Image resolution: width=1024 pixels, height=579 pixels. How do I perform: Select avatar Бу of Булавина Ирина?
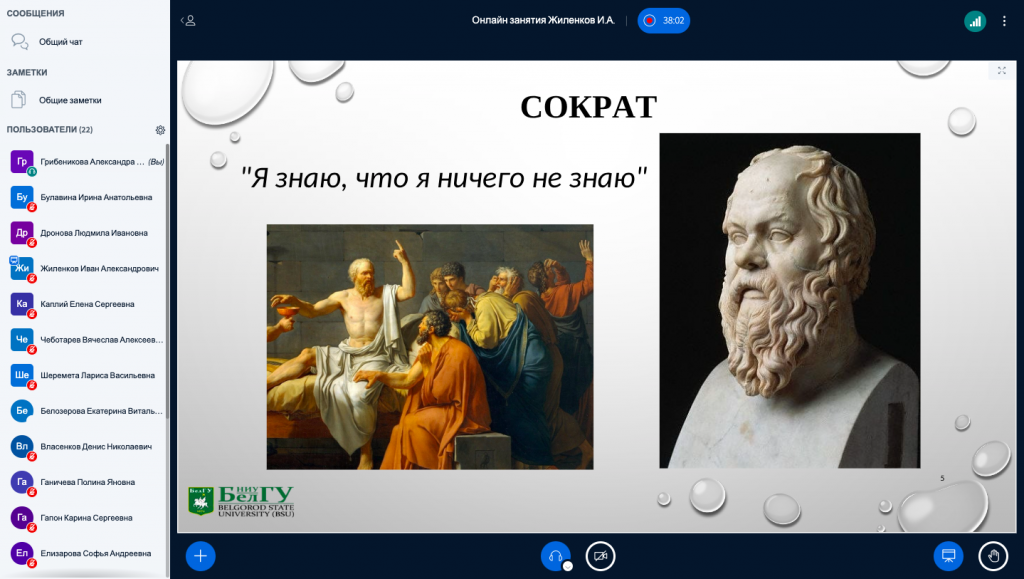click(x=22, y=197)
